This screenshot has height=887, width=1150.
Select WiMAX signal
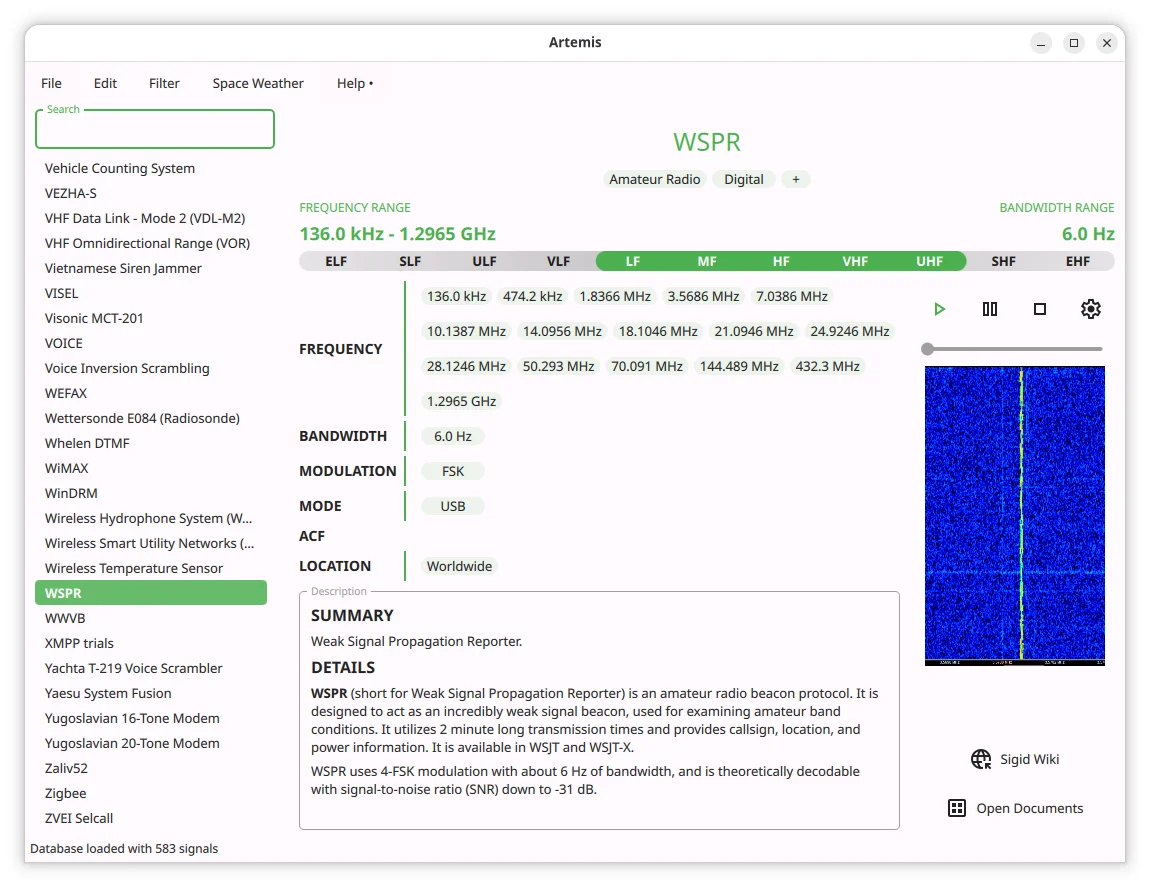click(x=151, y=467)
